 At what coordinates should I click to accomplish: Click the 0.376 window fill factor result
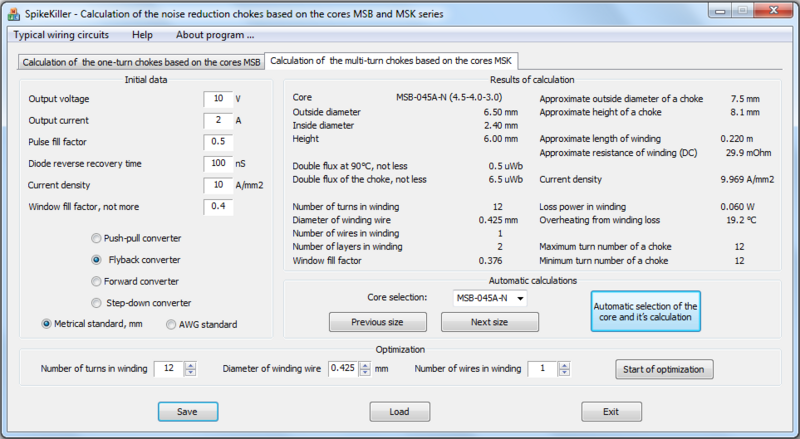pos(490,261)
